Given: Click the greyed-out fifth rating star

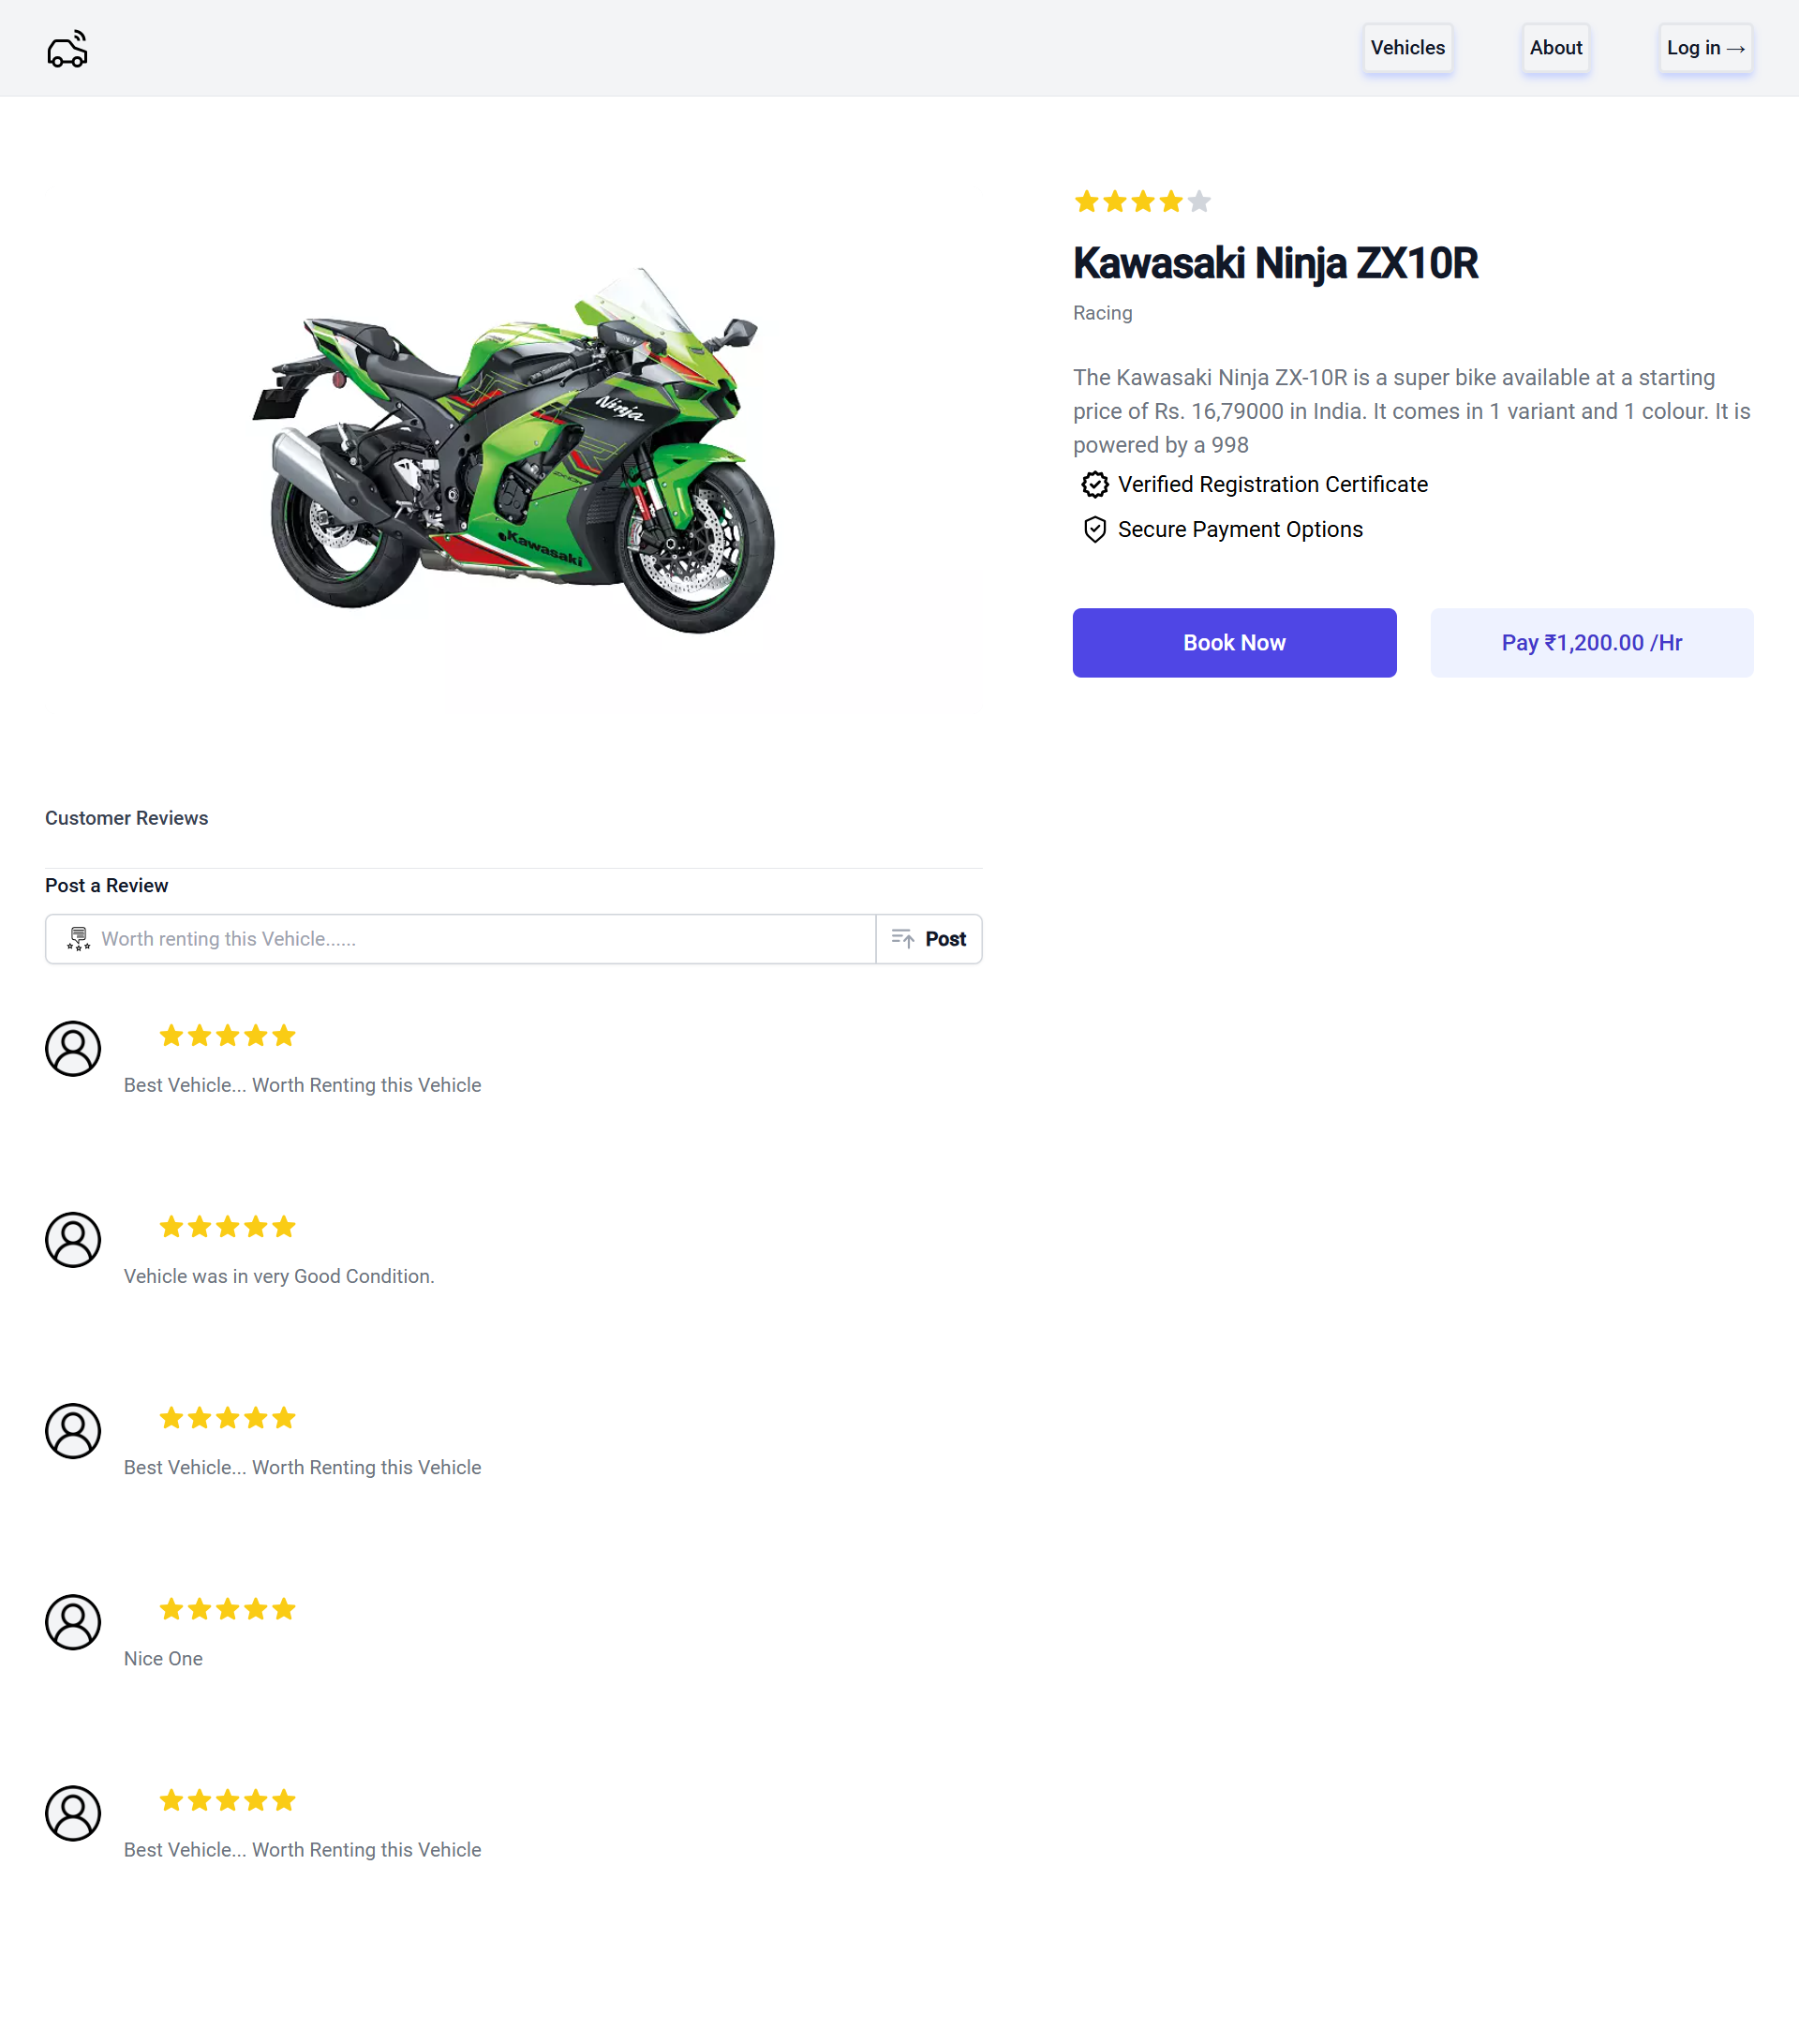Looking at the screenshot, I should (x=1198, y=201).
